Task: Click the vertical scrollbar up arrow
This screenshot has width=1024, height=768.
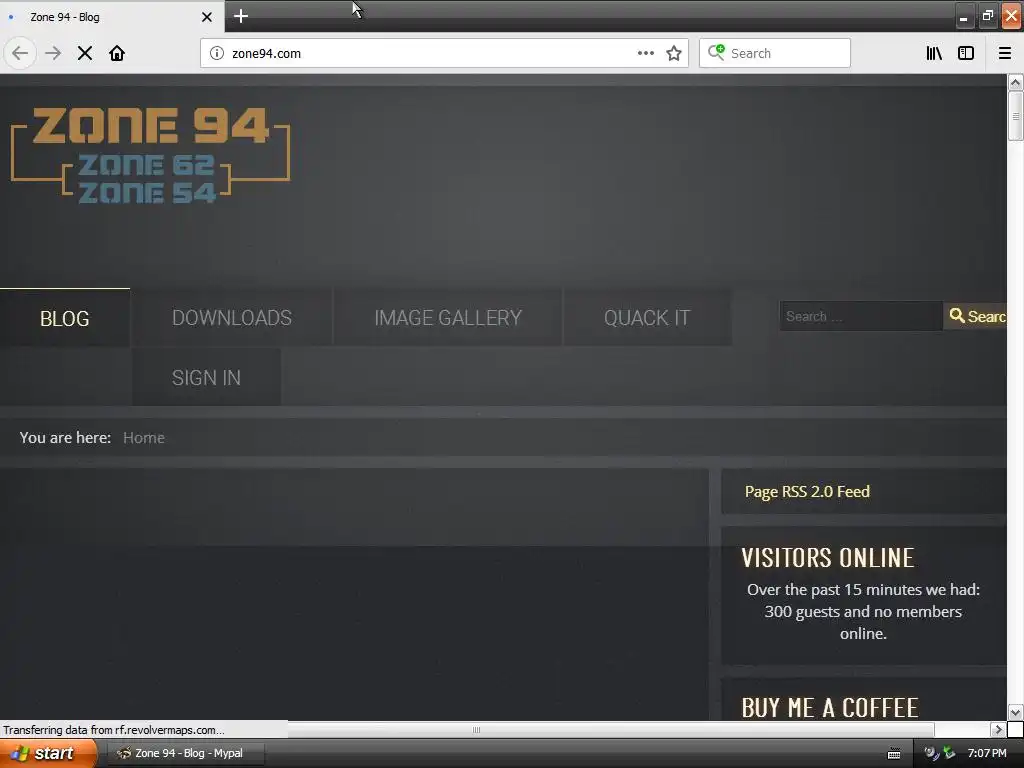Action: [x=1015, y=82]
